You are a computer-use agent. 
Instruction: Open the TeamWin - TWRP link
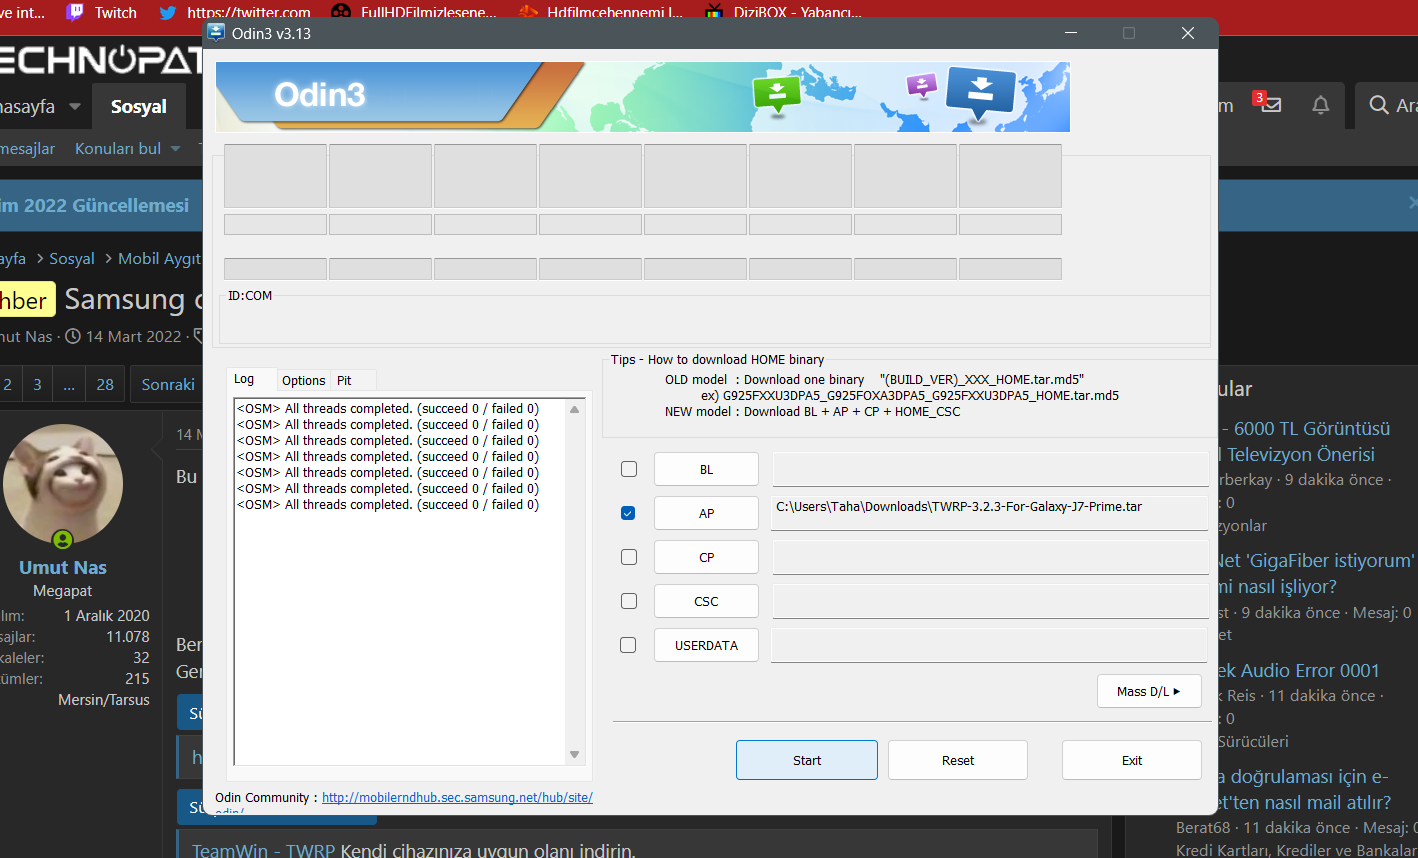pos(263,851)
